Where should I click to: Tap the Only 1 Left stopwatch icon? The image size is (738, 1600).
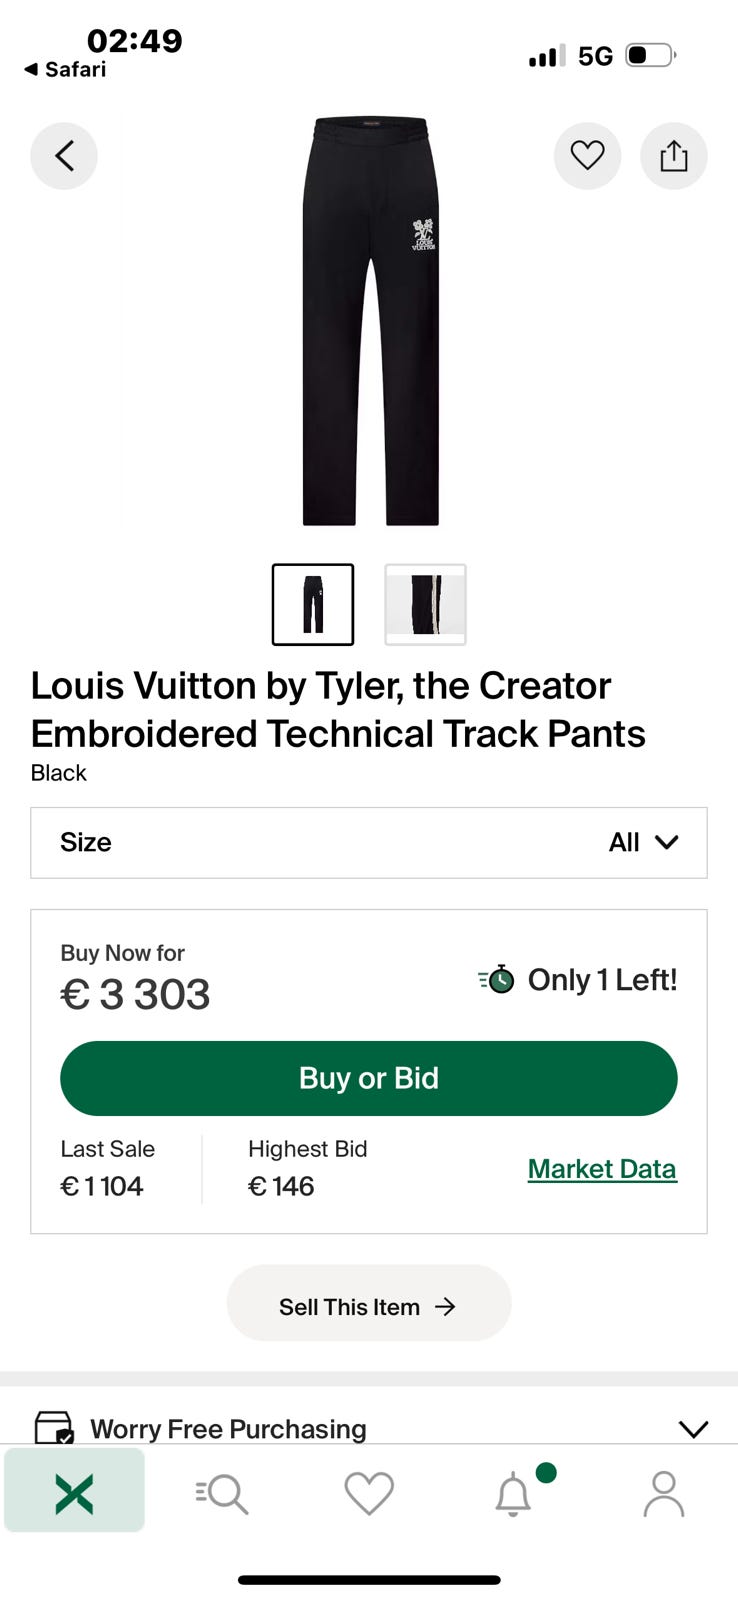496,979
